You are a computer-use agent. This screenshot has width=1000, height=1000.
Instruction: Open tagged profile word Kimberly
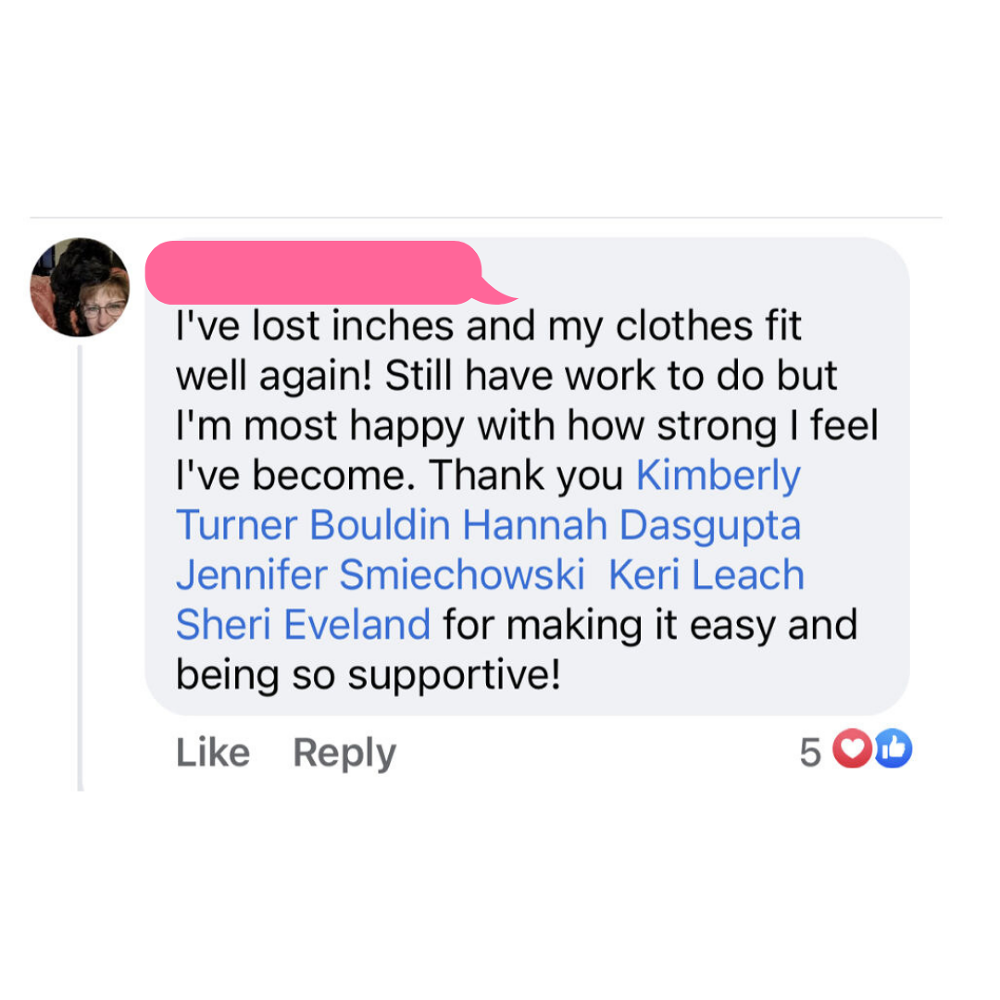718,476
